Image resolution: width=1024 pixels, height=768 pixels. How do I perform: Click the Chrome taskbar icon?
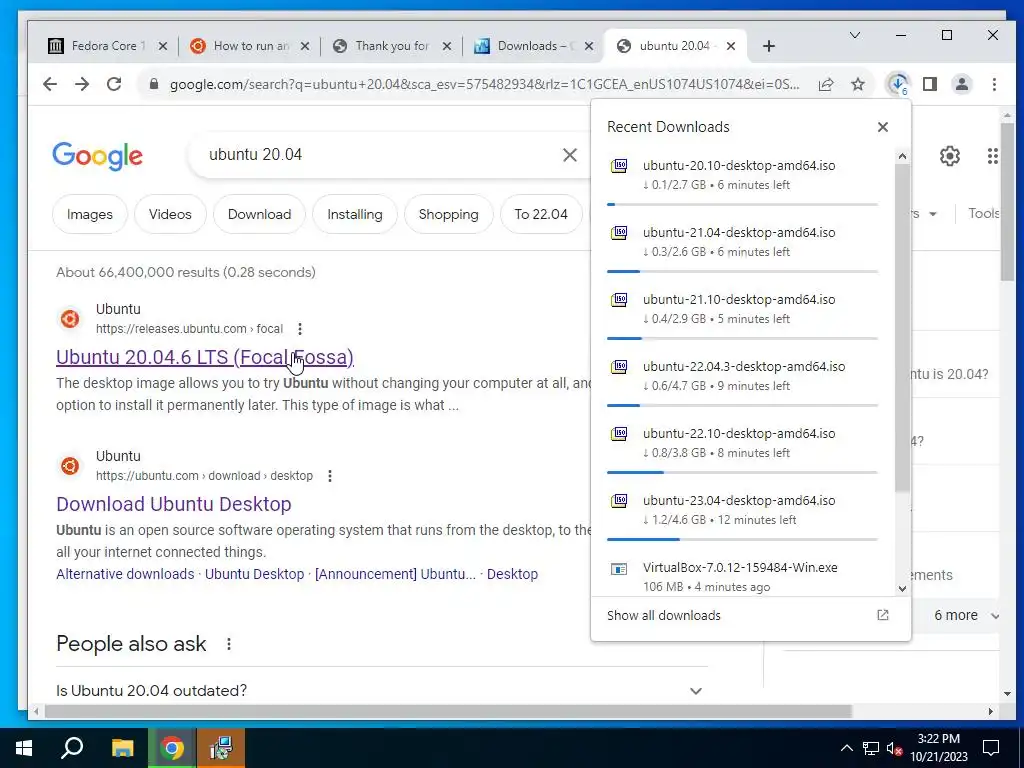point(172,748)
